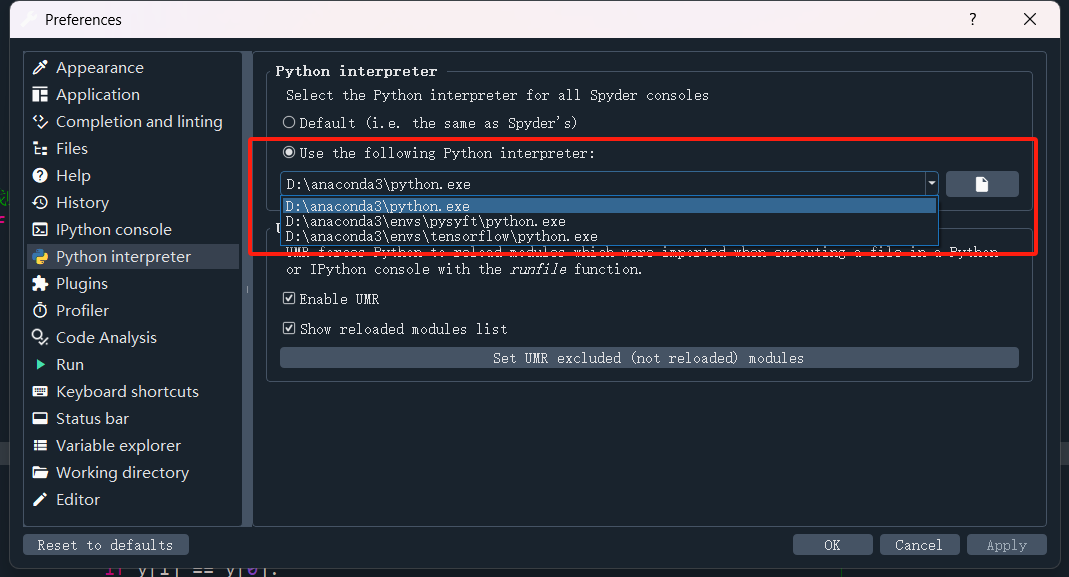Click the browse file icon button

[982, 184]
